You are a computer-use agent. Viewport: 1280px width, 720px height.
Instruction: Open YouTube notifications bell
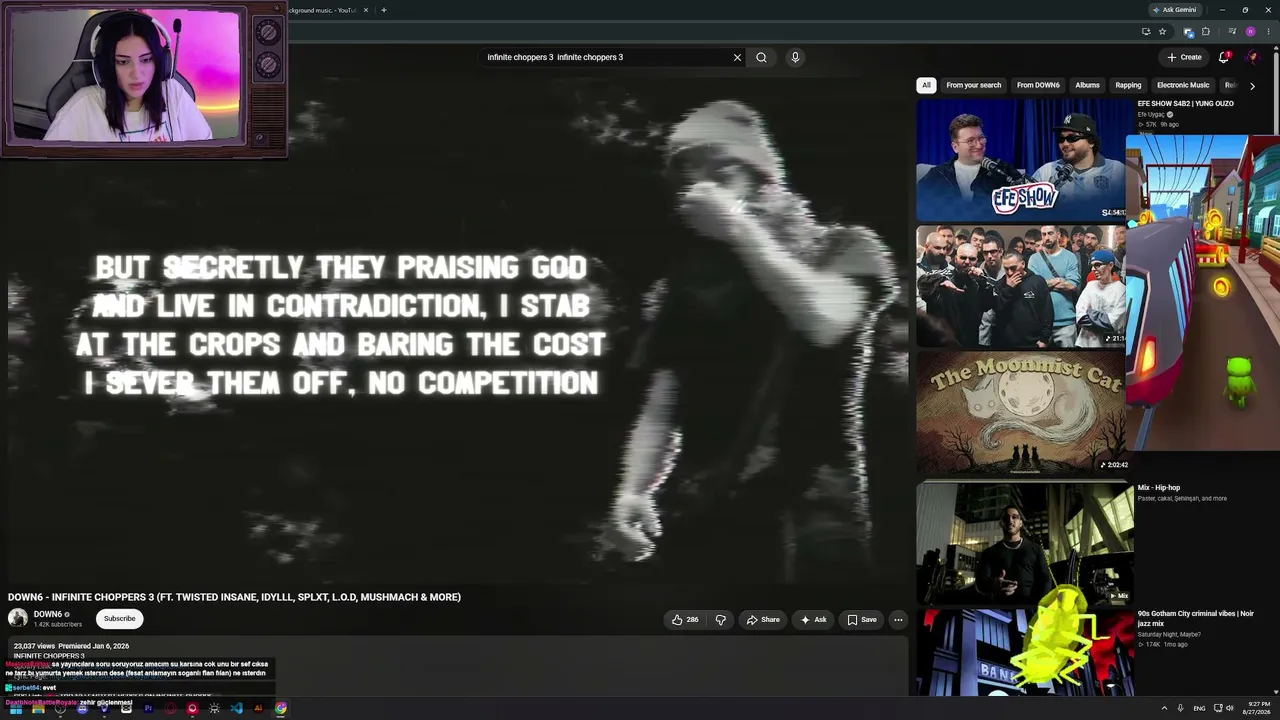click(1223, 57)
